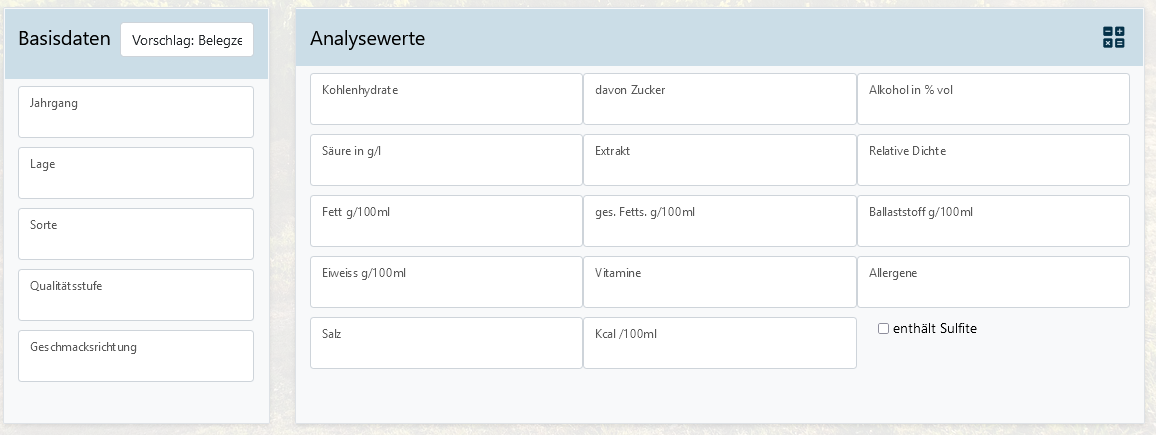Select the 'Kcal /100ml' field

719,343
